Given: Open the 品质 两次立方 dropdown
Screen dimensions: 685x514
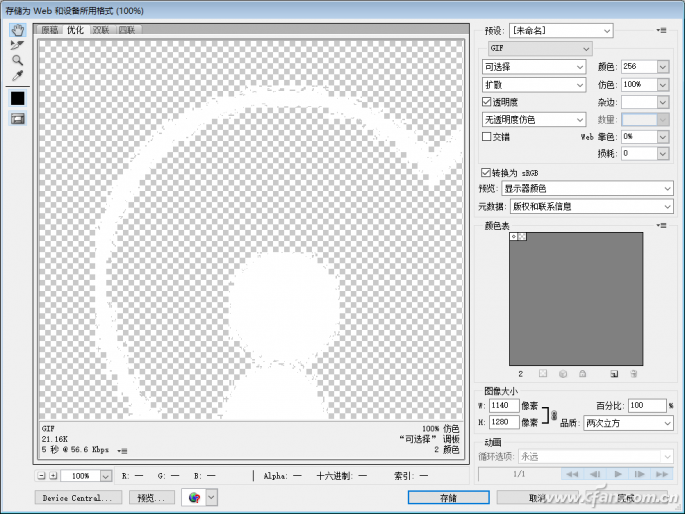Looking at the screenshot, I should (x=628, y=423).
